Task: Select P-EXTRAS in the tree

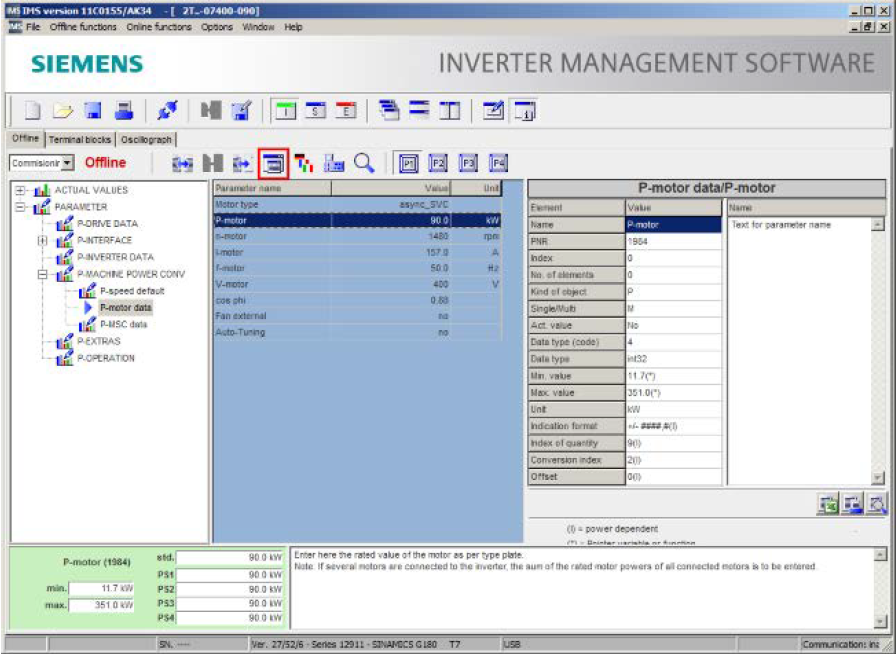Action: pyautogui.click(x=99, y=341)
